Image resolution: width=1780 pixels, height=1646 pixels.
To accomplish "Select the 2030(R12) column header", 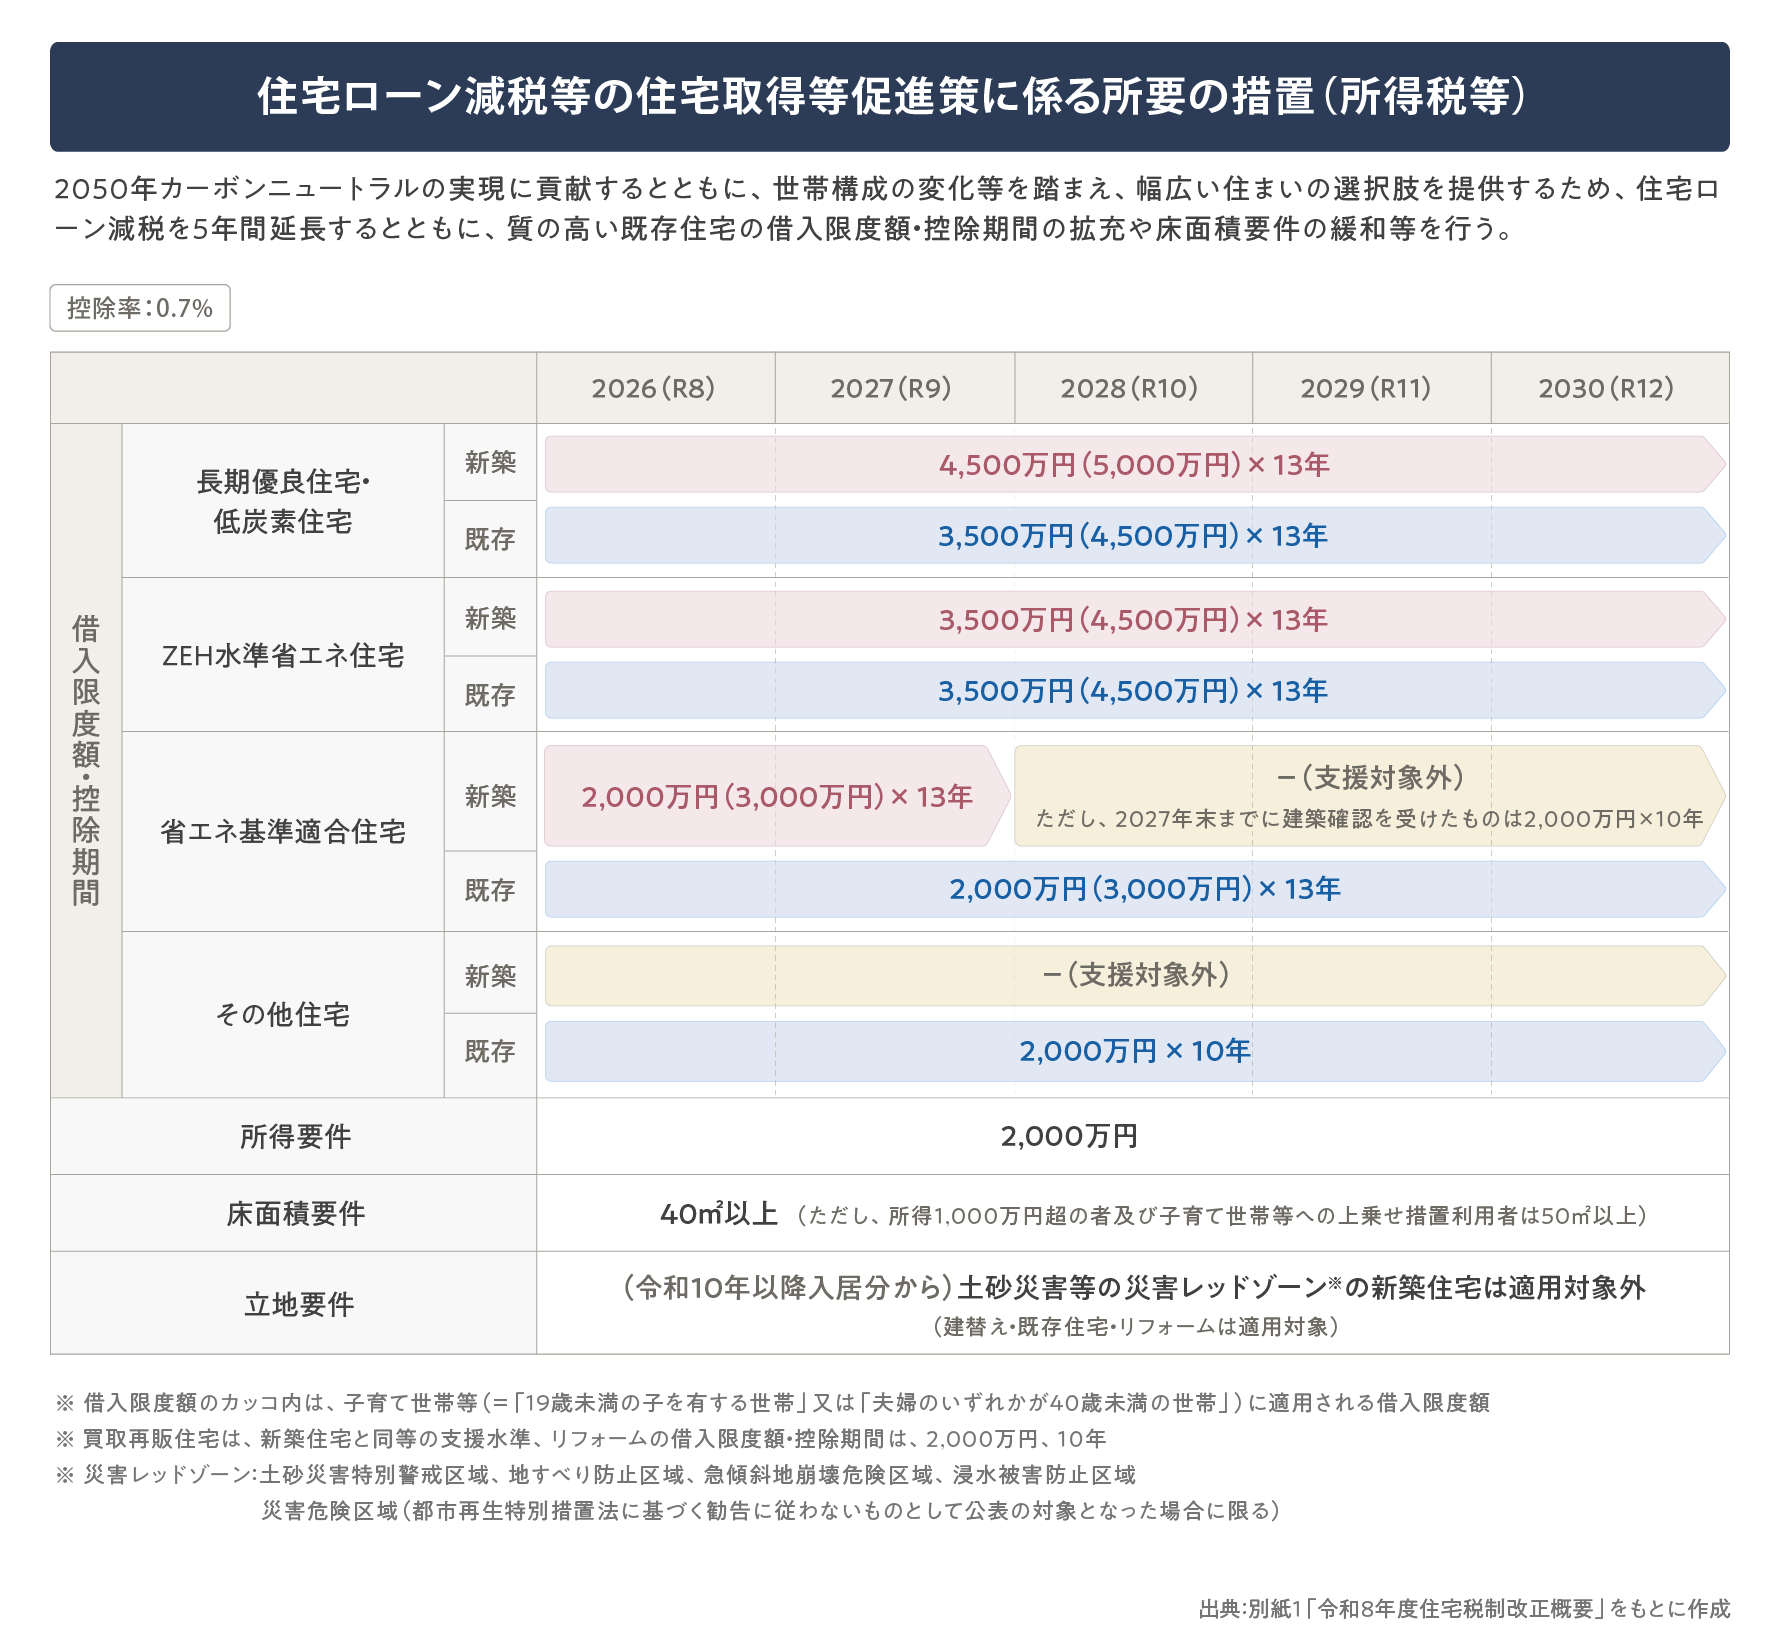I will click(x=1610, y=388).
